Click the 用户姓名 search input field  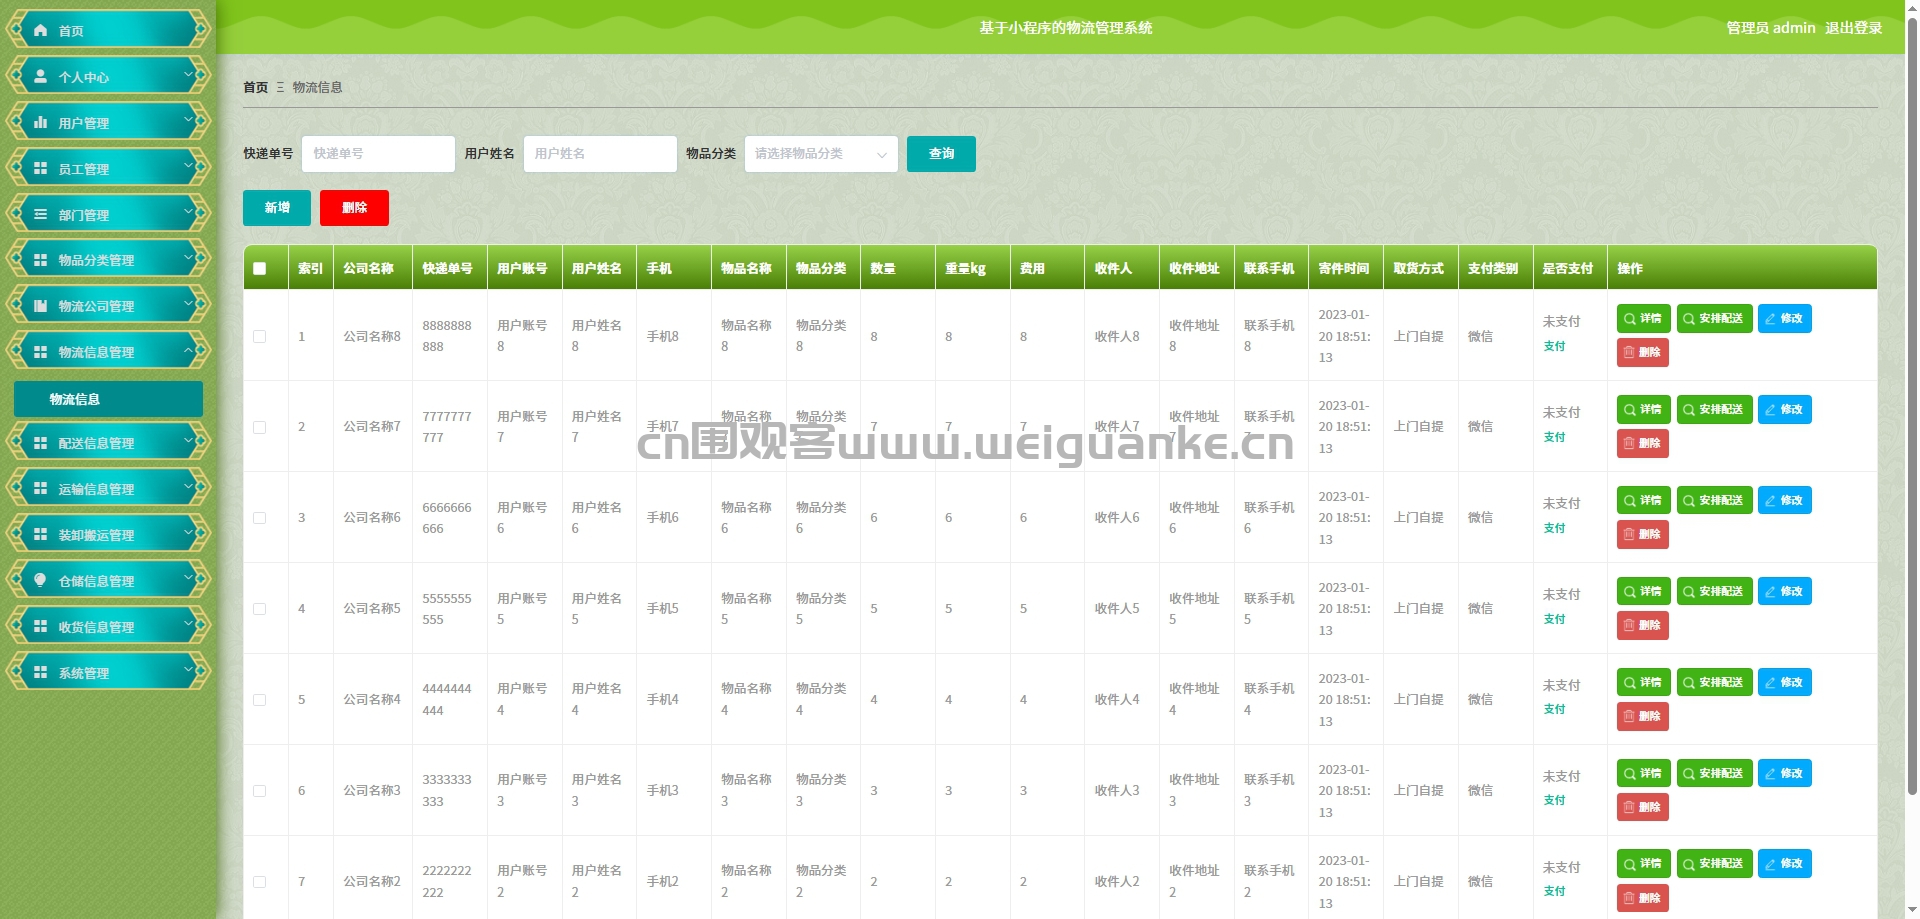tap(600, 154)
